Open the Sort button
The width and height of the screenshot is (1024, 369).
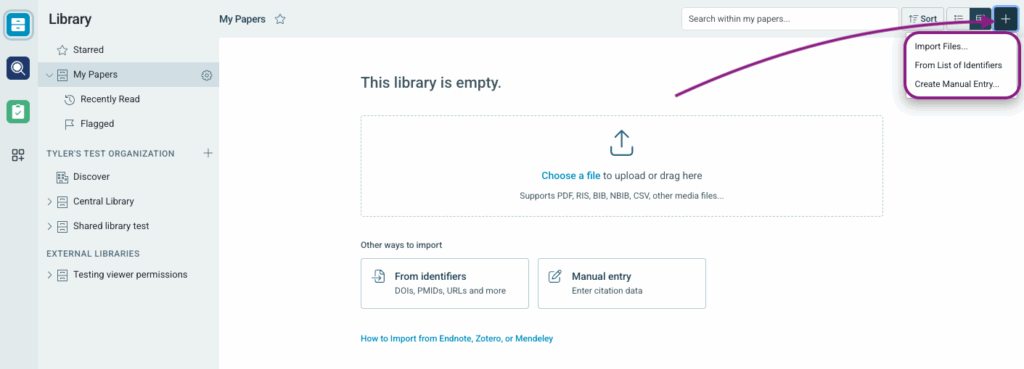pyautogui.click(x=922, y=19)
